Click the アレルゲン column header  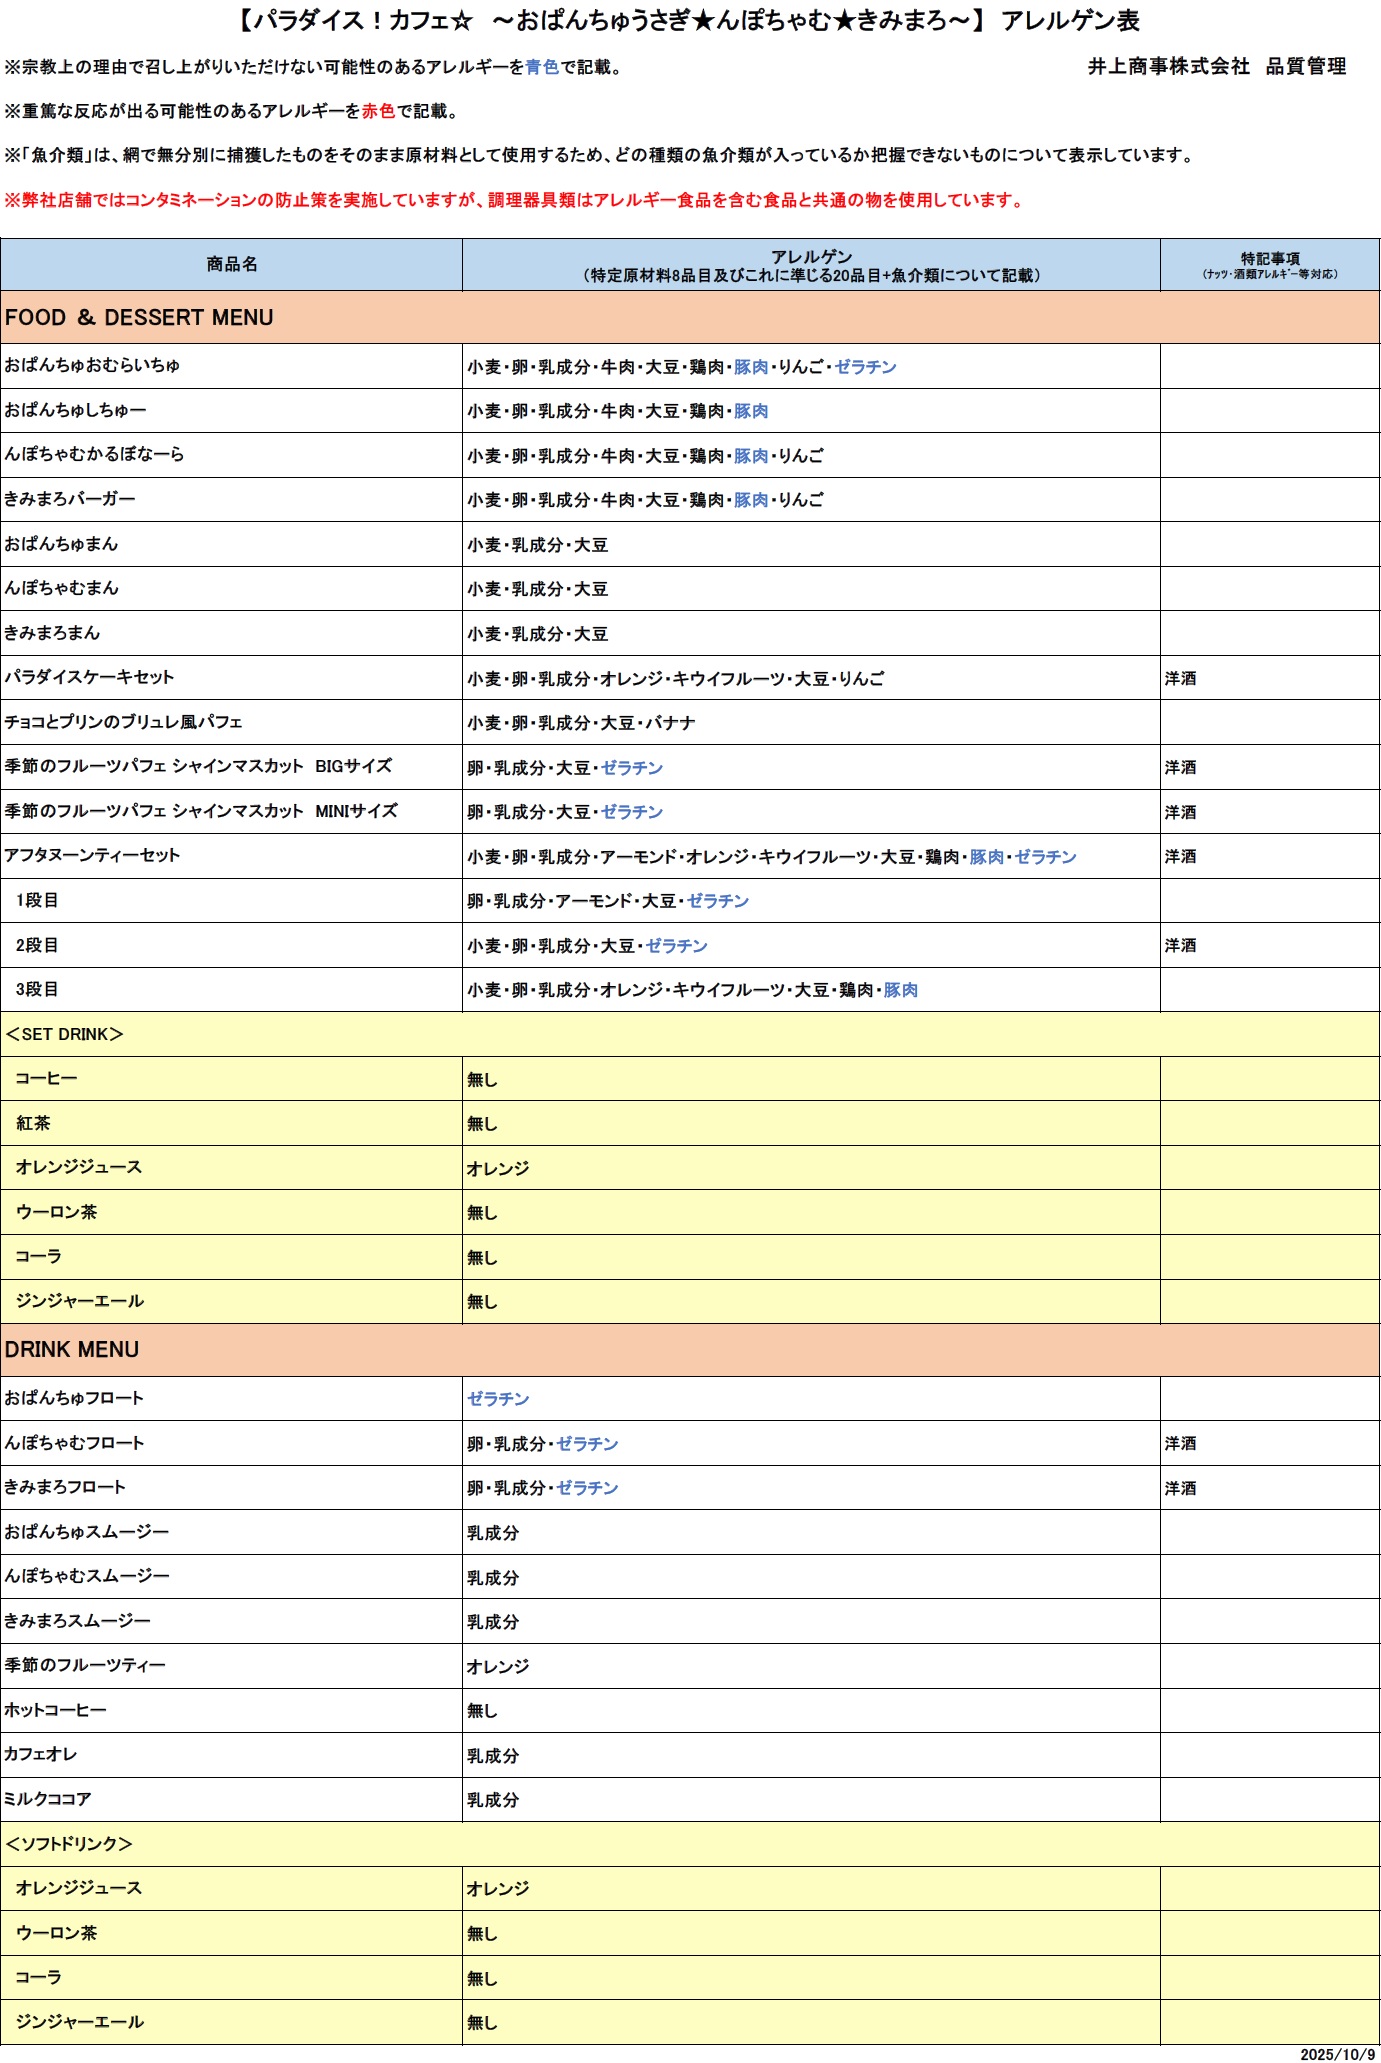811,266
